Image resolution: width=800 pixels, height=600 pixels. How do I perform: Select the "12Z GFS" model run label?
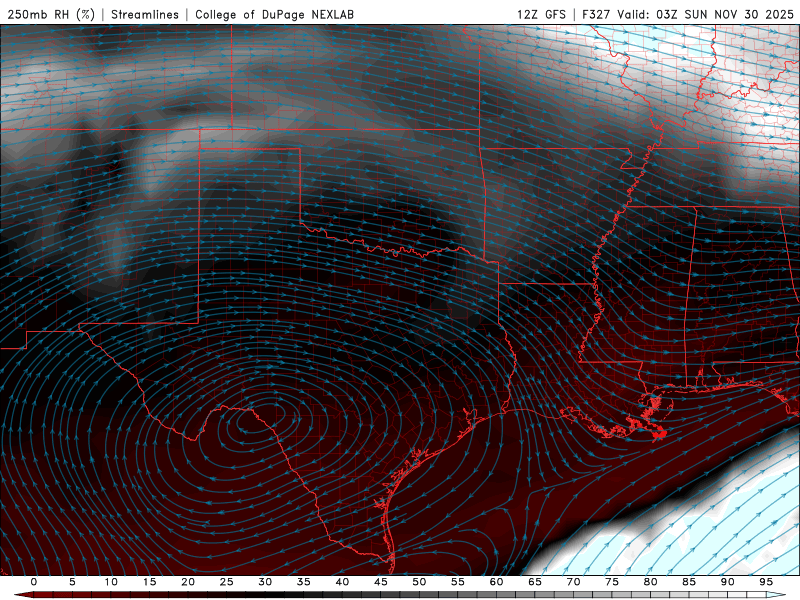541,14
